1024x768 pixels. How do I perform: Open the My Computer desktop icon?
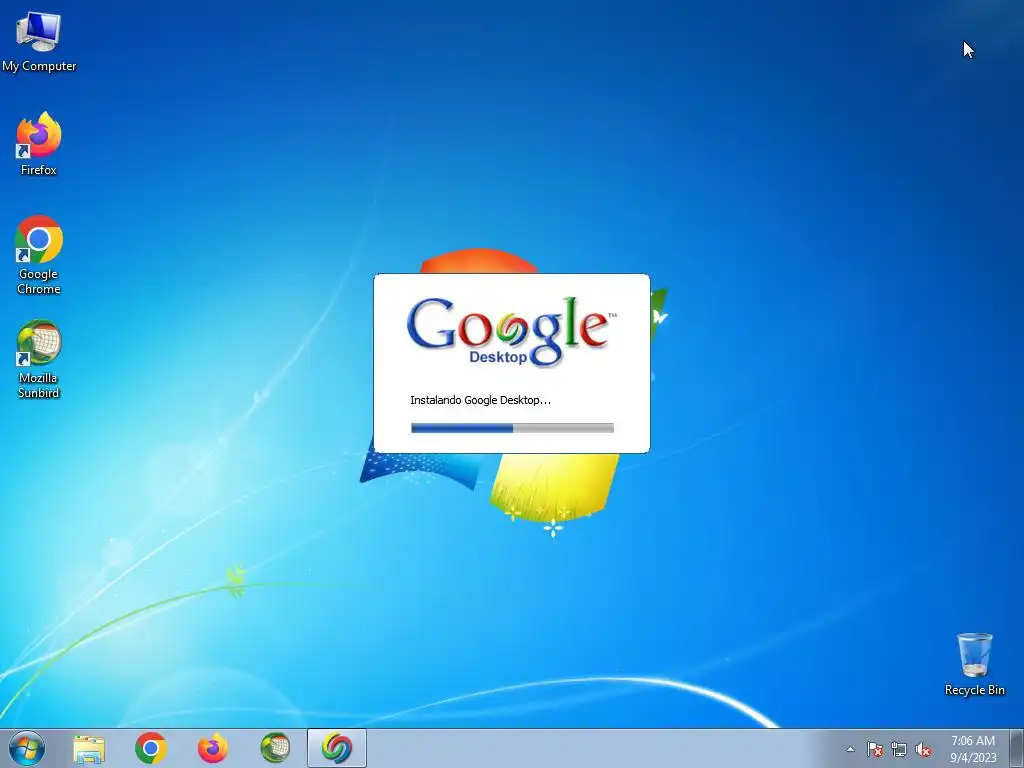(39, 42)
